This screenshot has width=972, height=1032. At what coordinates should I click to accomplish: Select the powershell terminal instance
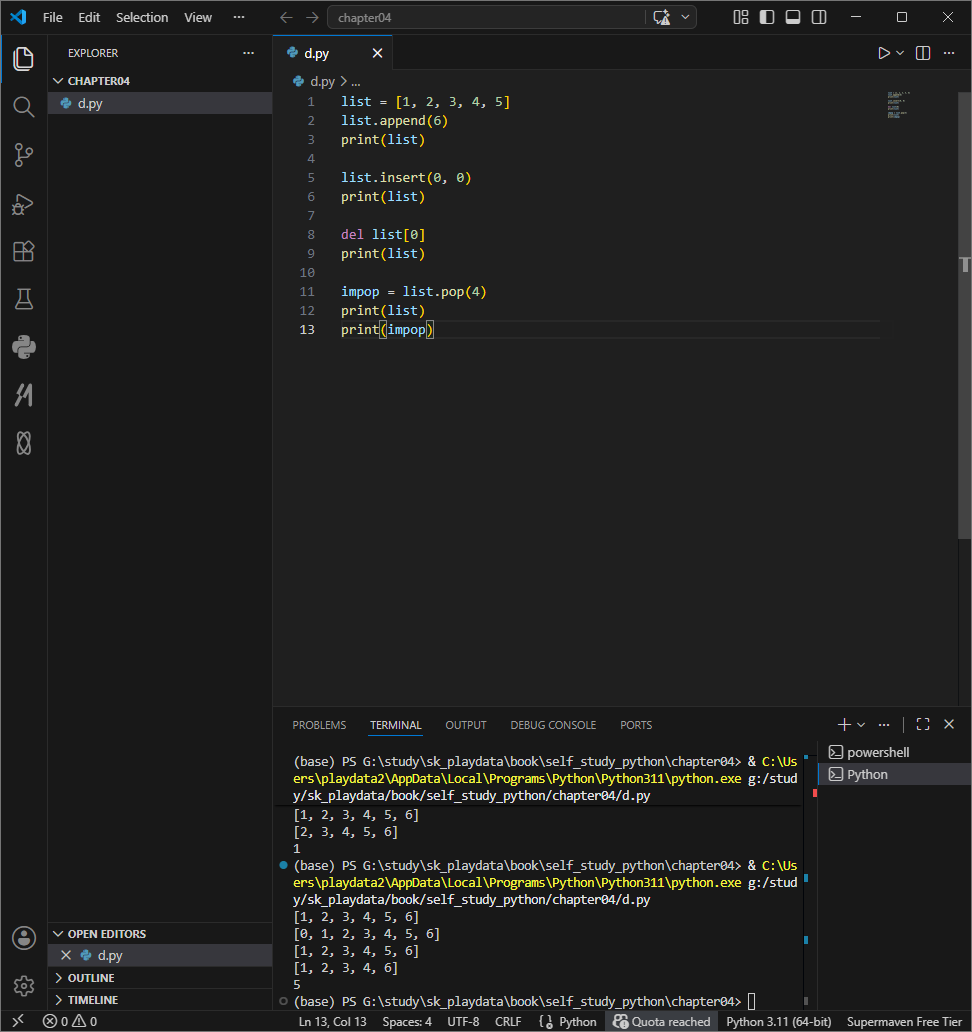896,752
